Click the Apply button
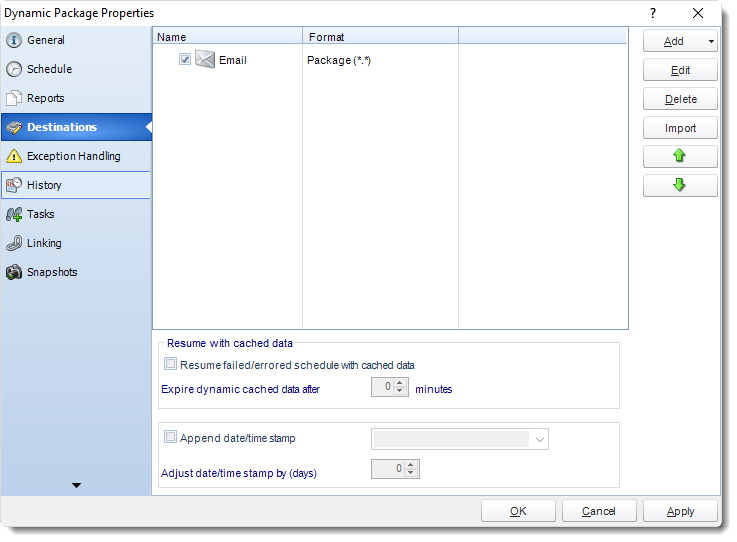 [x=680, y=511]
